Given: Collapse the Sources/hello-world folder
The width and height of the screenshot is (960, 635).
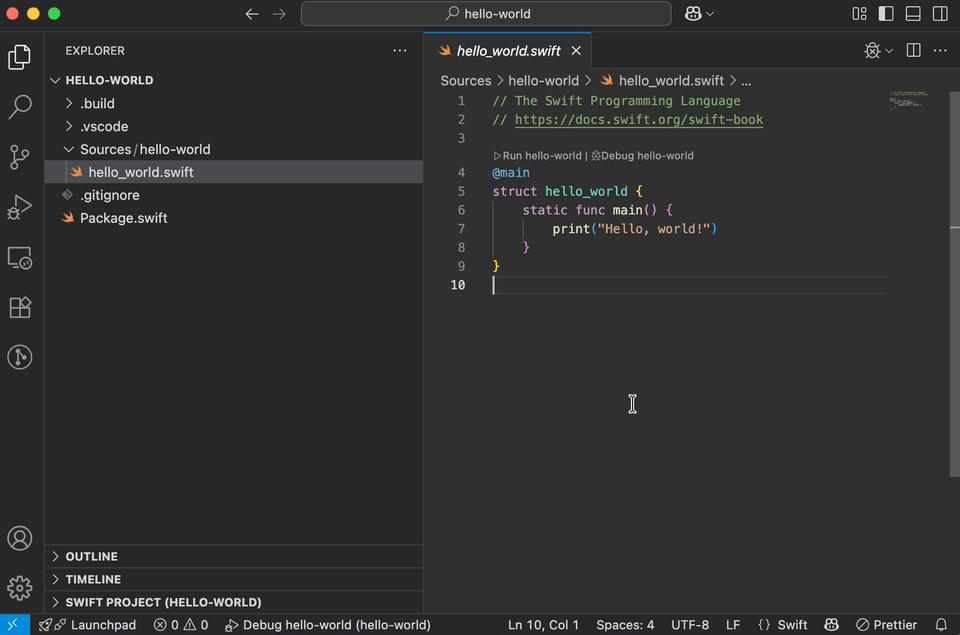Looking at the screenshot, I should (233, 149).
